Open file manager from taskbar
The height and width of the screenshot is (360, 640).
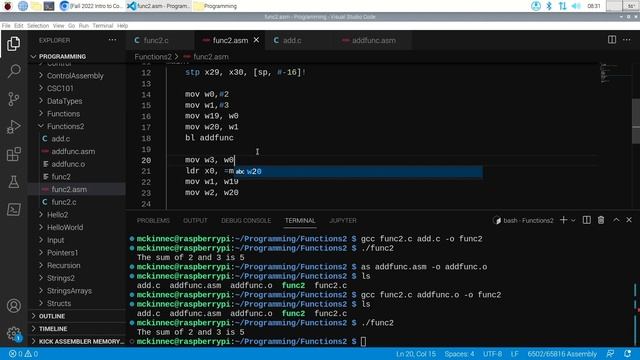tap(36, 6)
